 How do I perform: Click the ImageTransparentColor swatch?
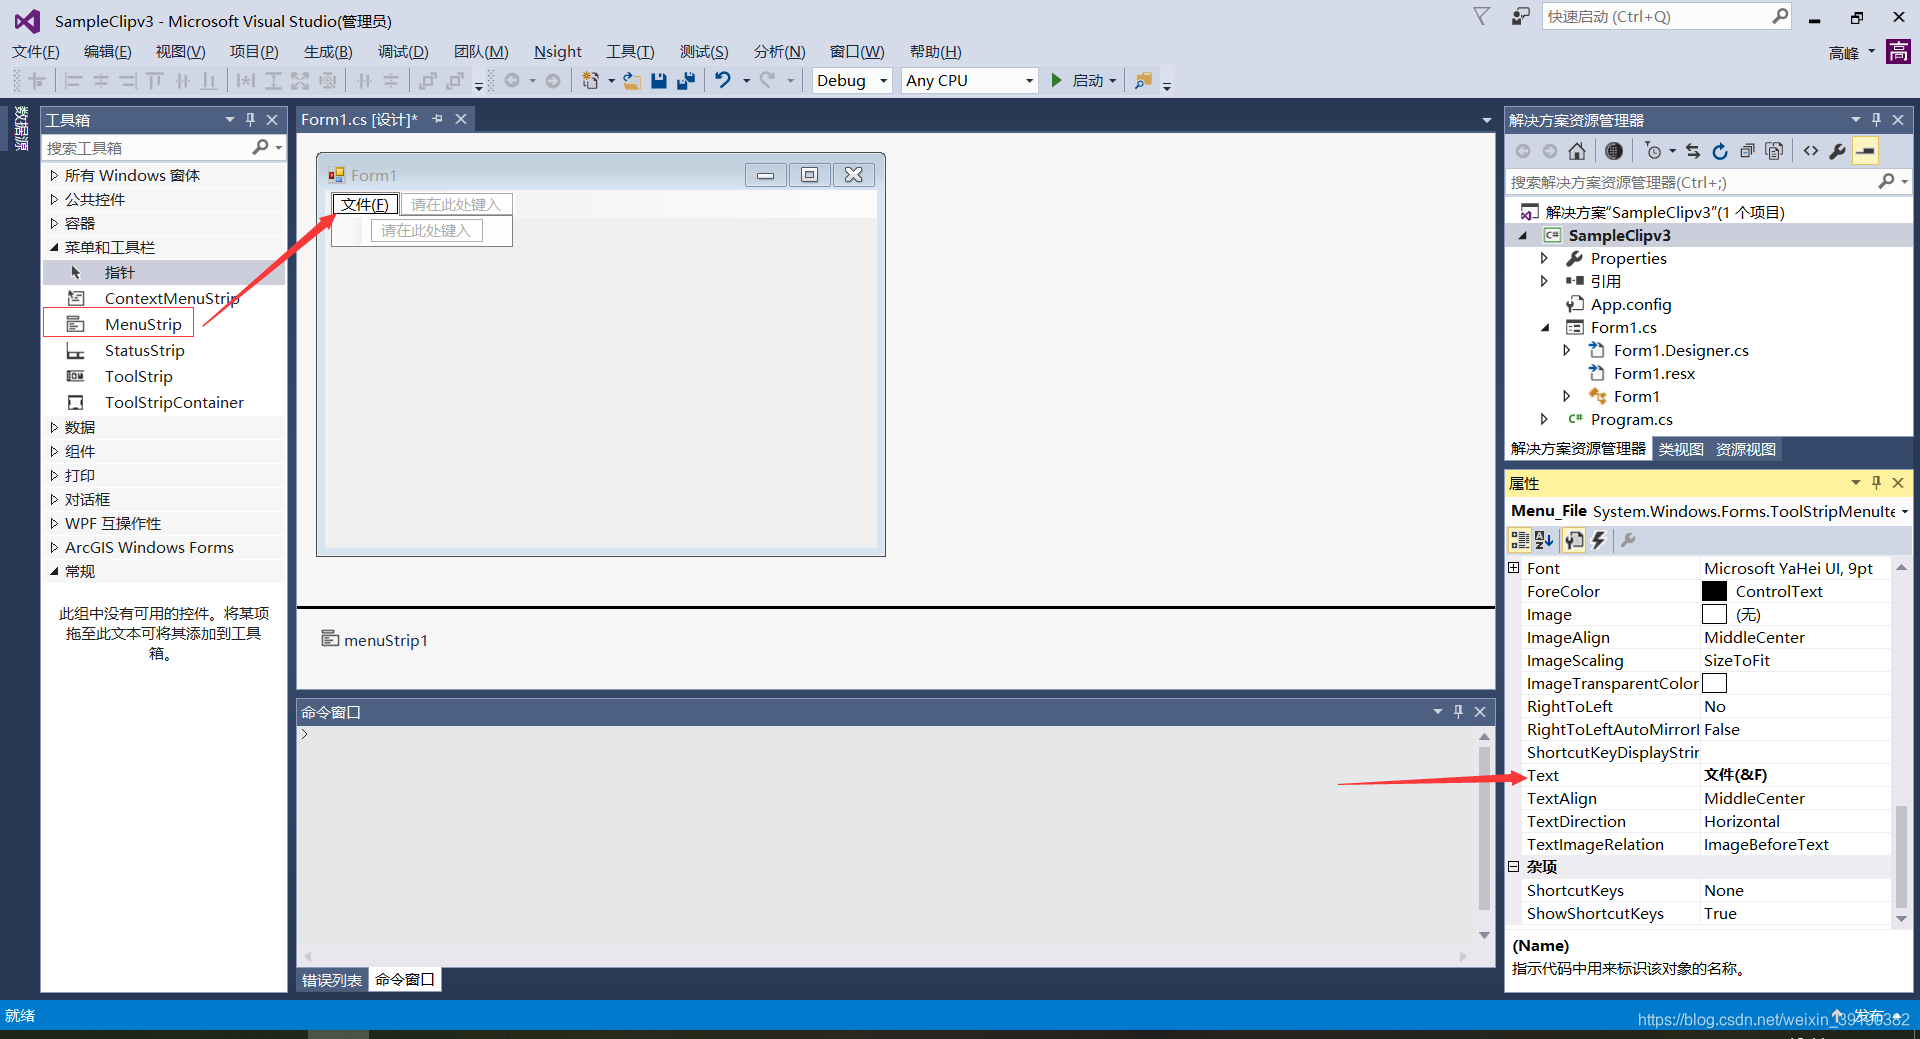(x=1714, y=683)
